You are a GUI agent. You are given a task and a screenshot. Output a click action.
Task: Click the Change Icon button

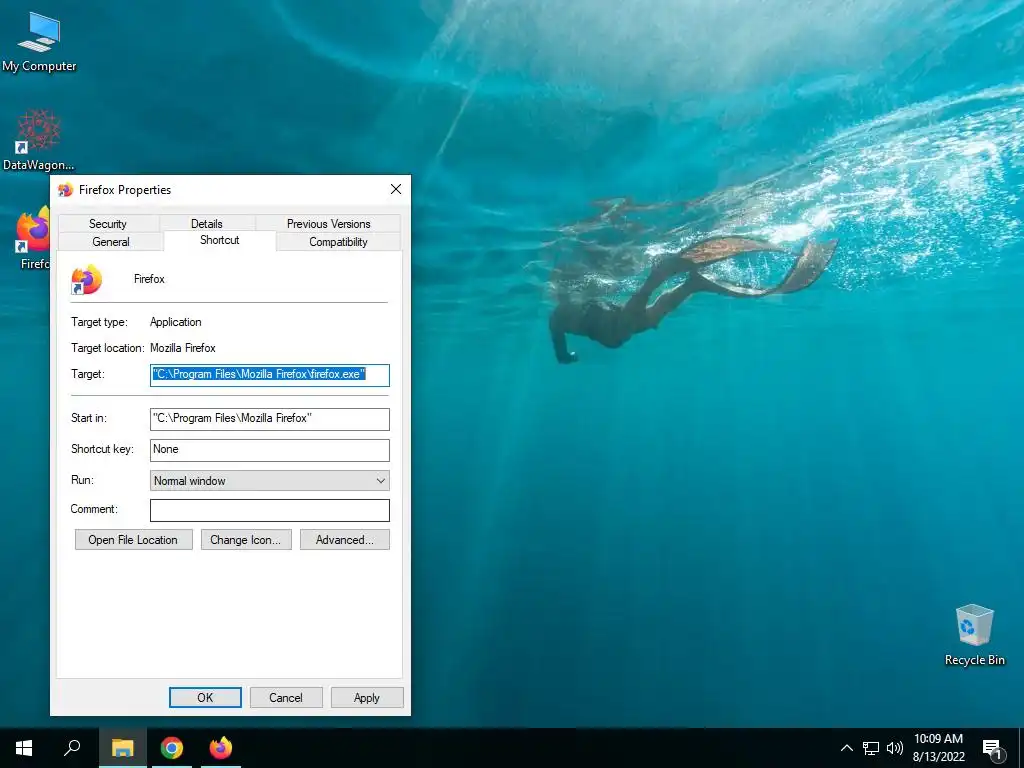tap(246, 539)
